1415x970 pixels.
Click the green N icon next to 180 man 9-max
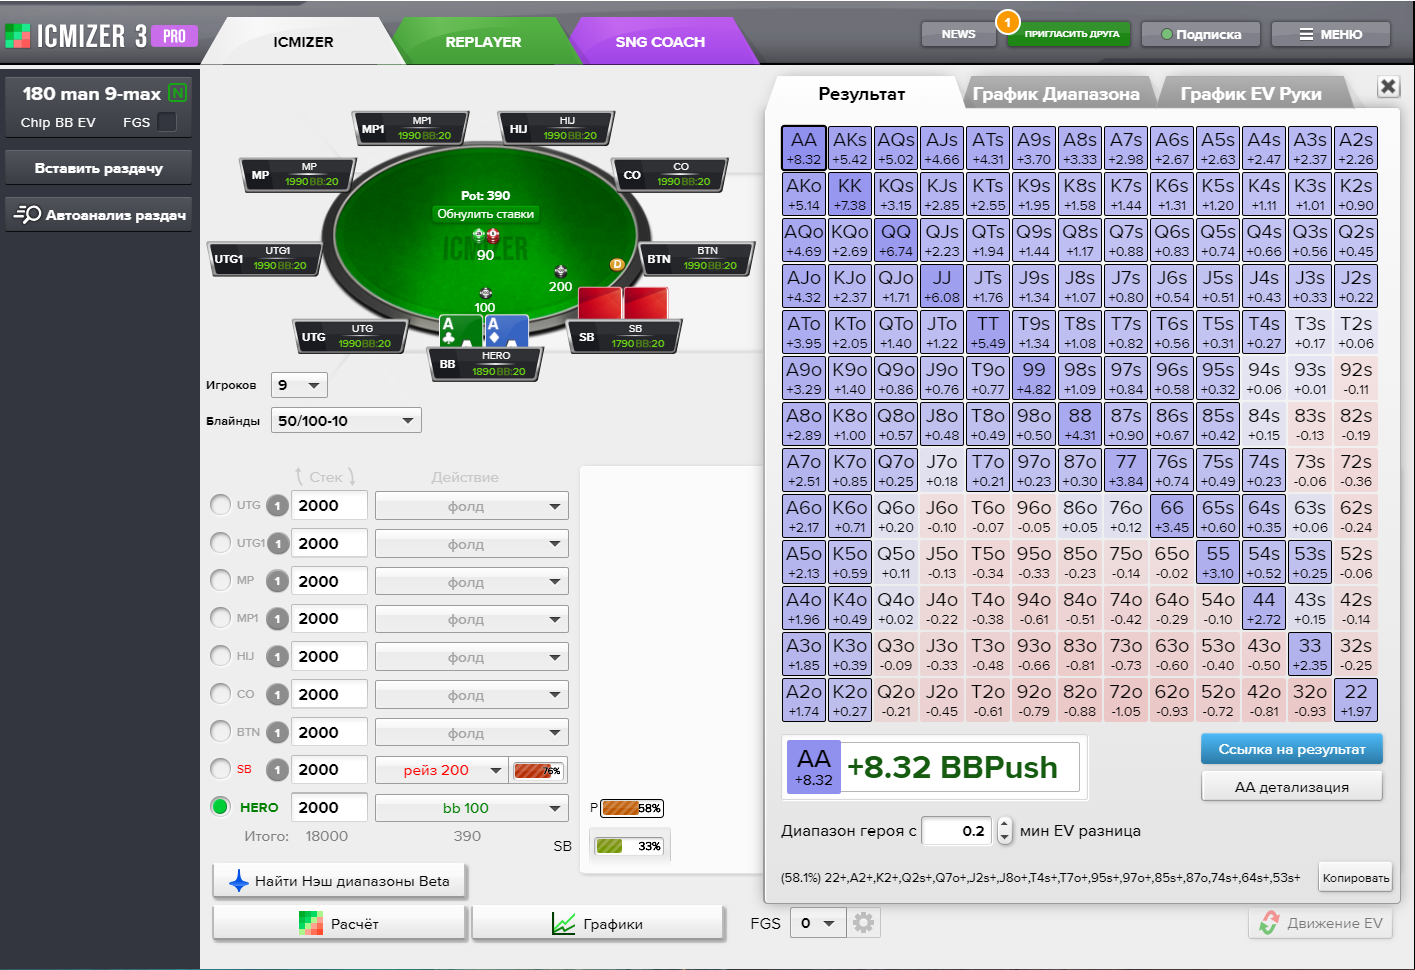pyautogui.click(x=177, y=93)
